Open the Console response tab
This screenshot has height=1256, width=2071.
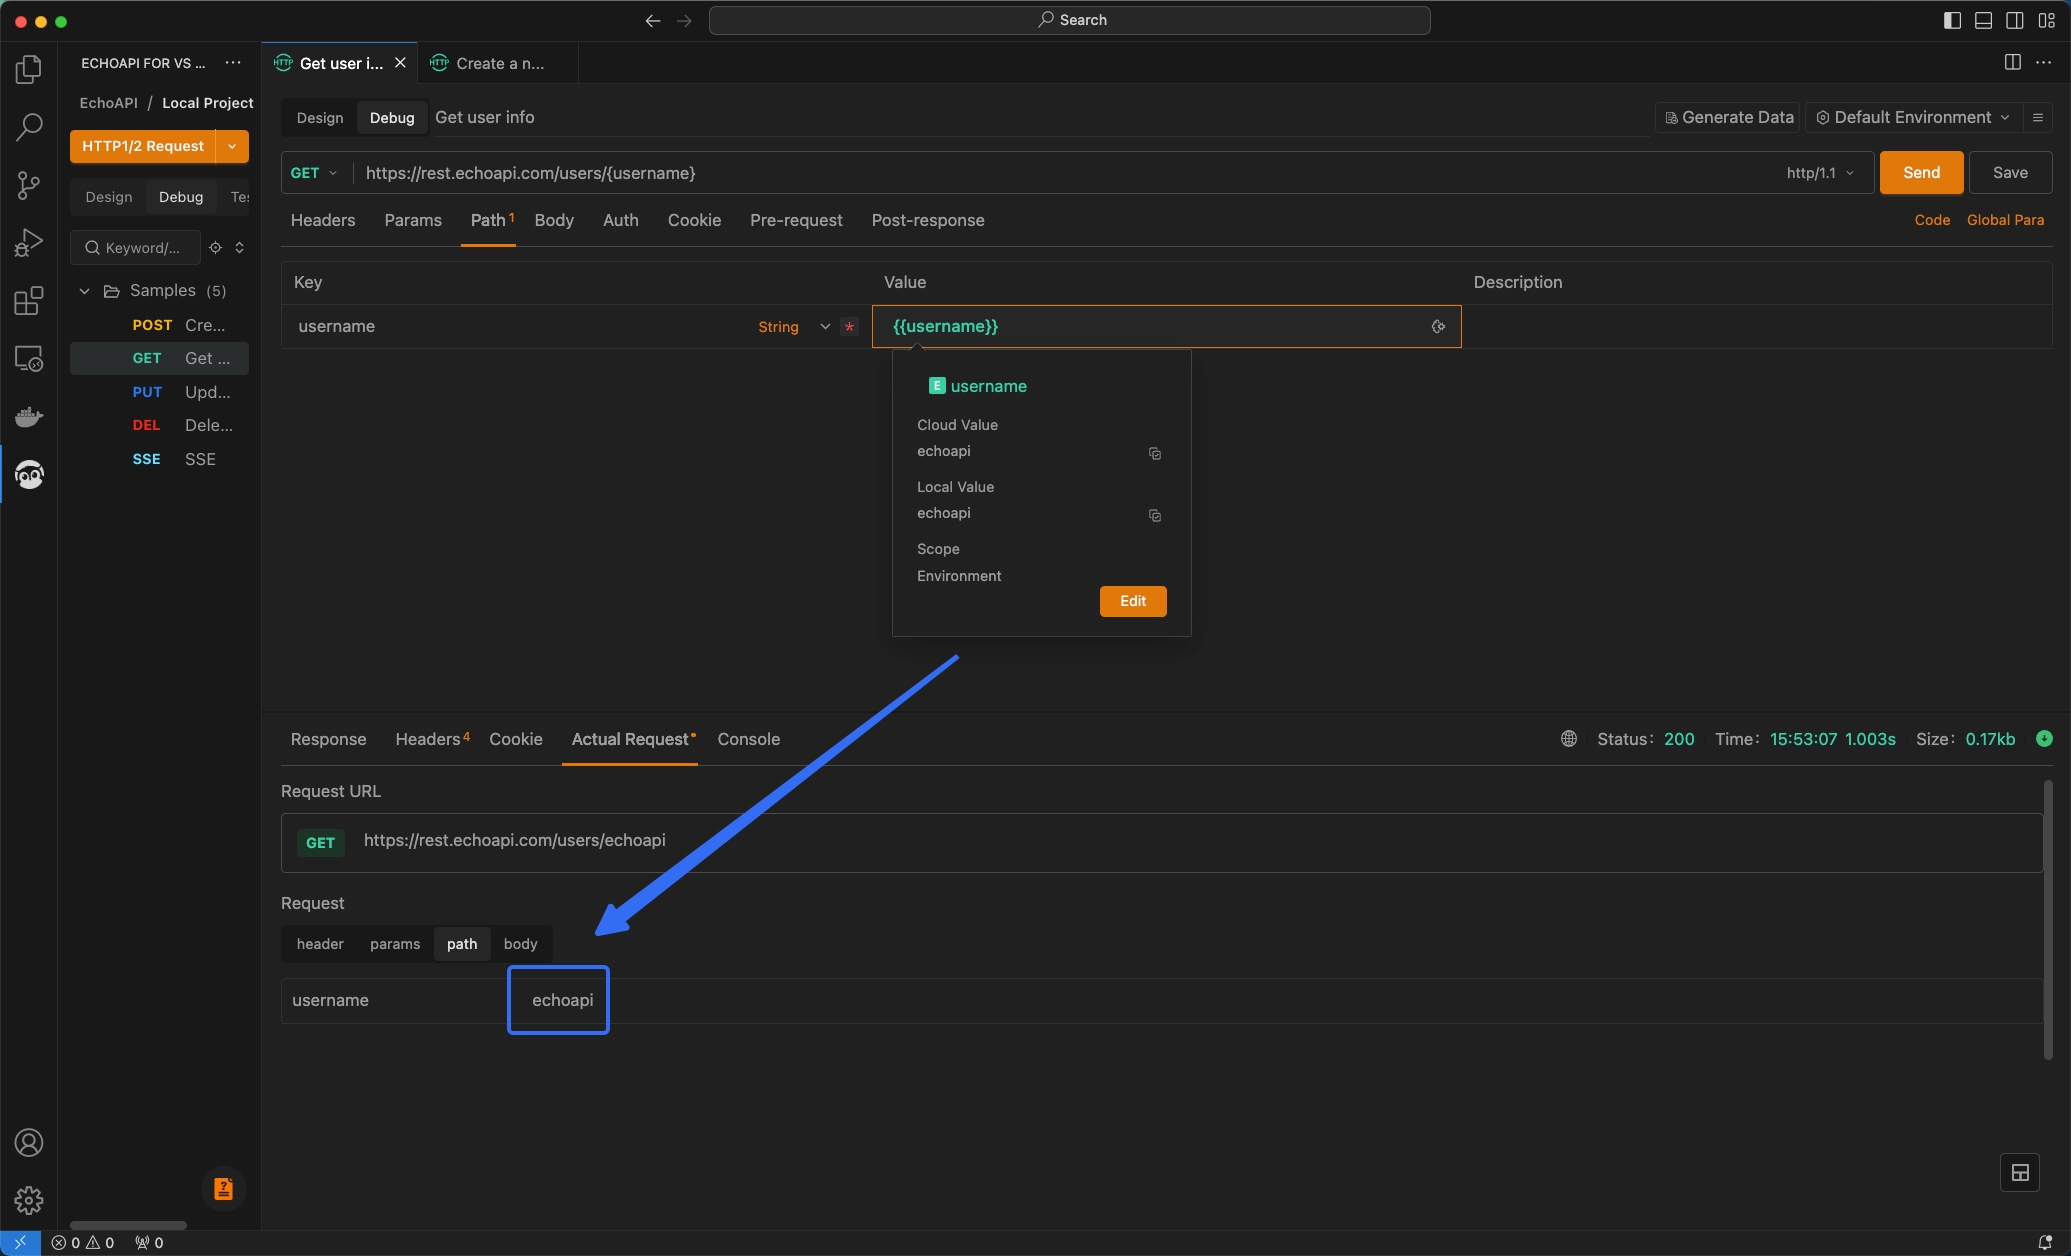(749, 739)
